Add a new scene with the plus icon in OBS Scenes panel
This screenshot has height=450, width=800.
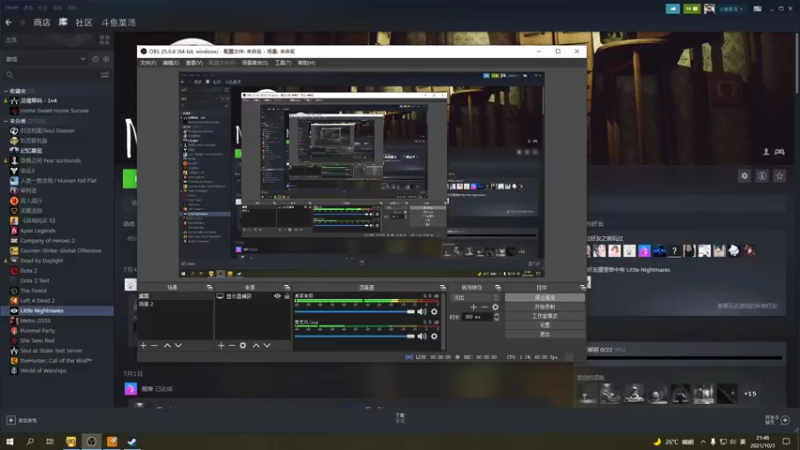(x=143, y=345)
